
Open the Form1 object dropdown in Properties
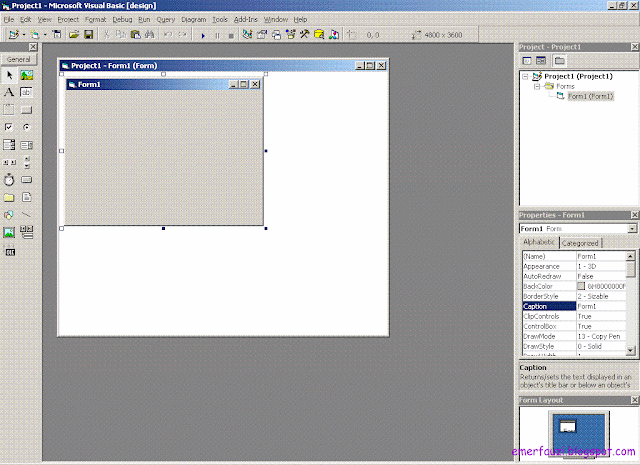(x=632, y=229)
